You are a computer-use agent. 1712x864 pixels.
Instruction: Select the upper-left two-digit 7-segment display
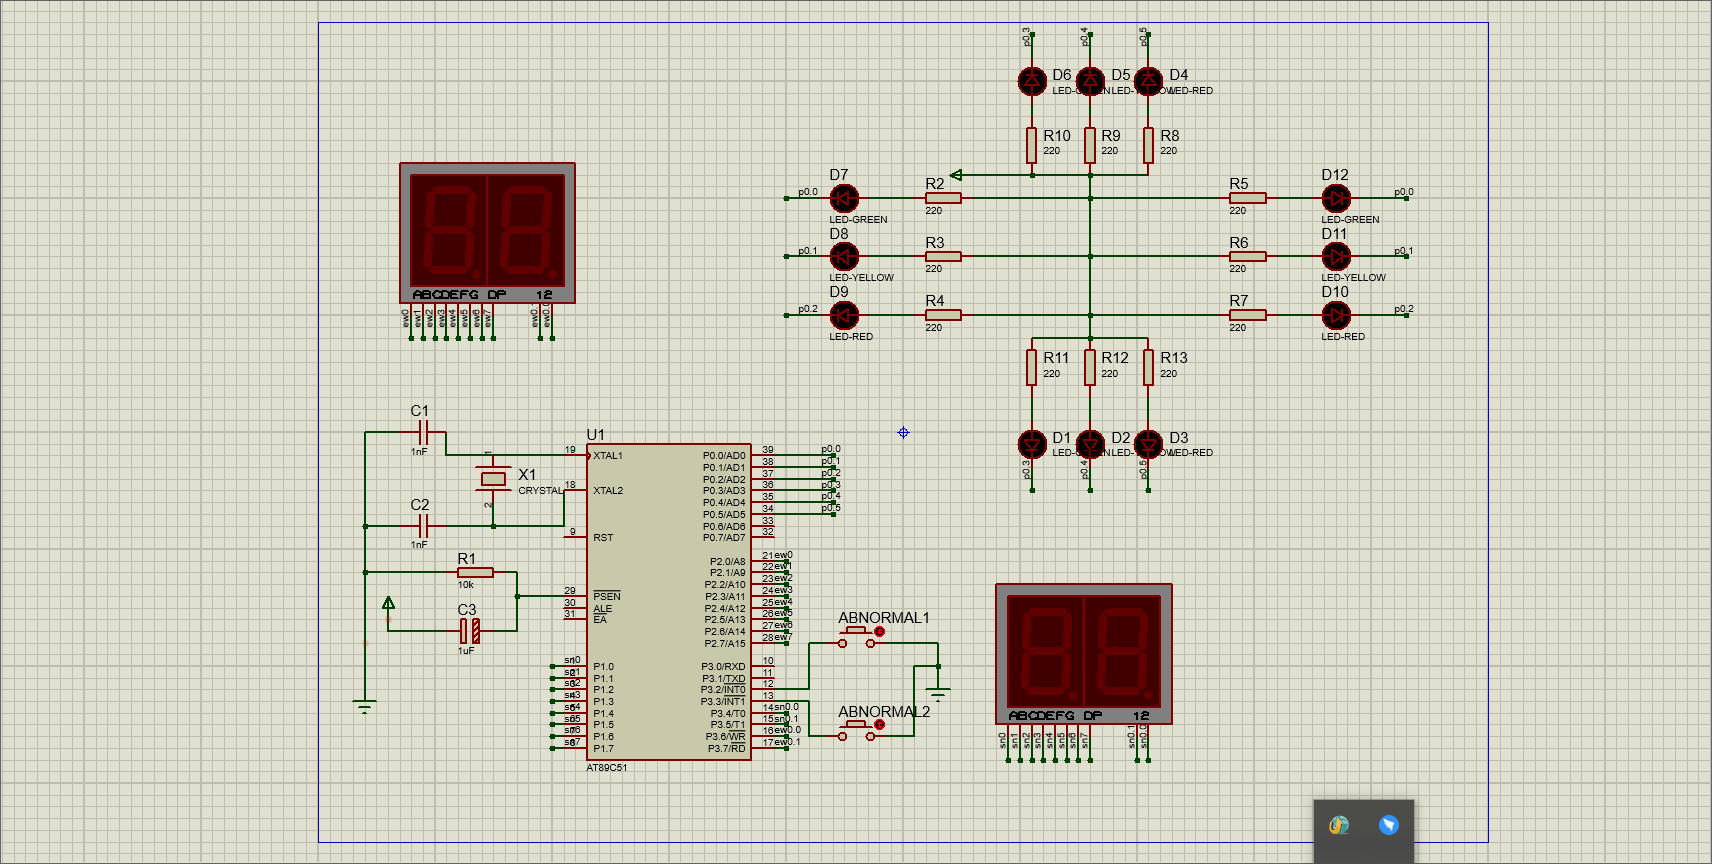click(487, 233)
